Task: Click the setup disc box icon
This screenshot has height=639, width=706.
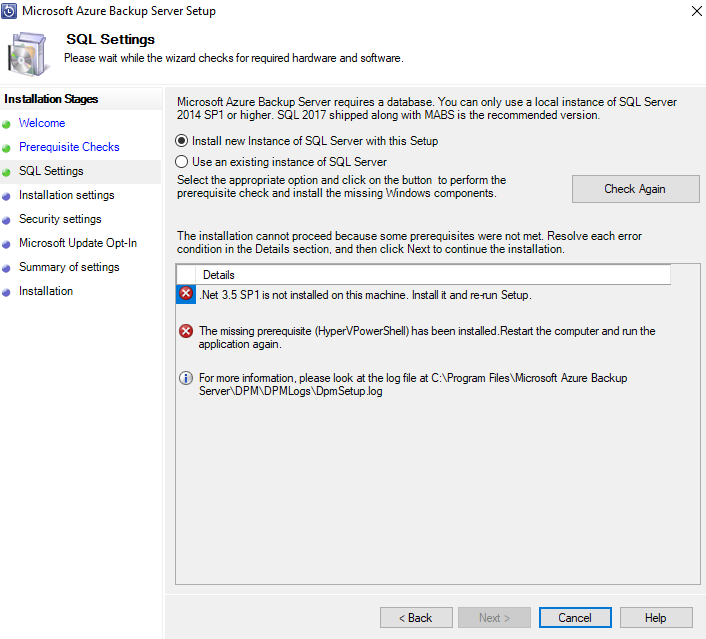Action: point(27,54)
